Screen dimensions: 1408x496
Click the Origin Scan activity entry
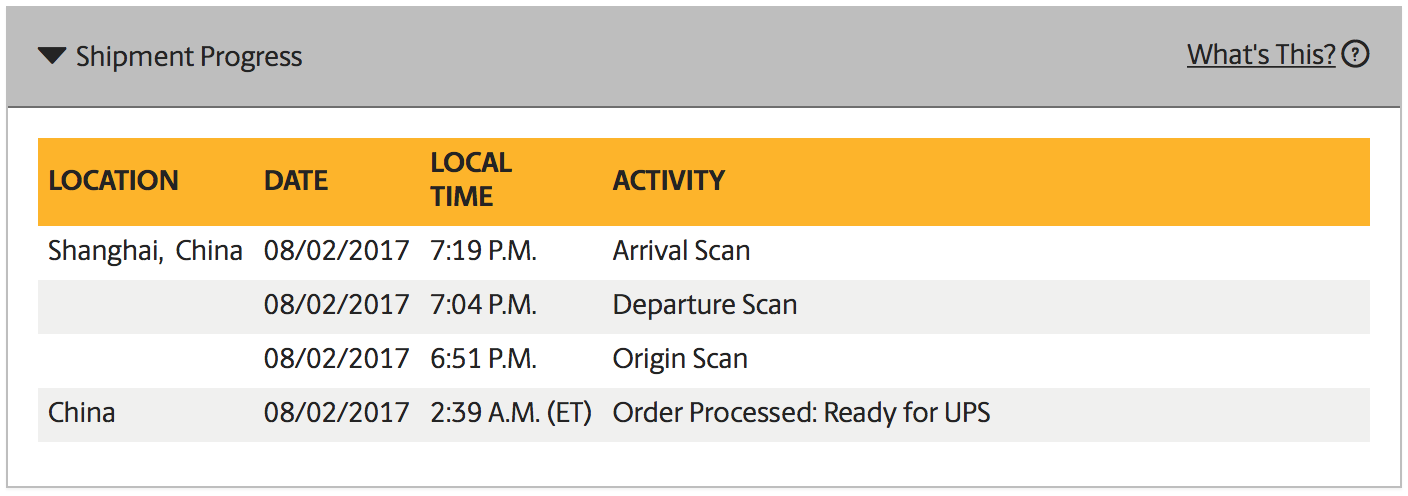[680, 359]
